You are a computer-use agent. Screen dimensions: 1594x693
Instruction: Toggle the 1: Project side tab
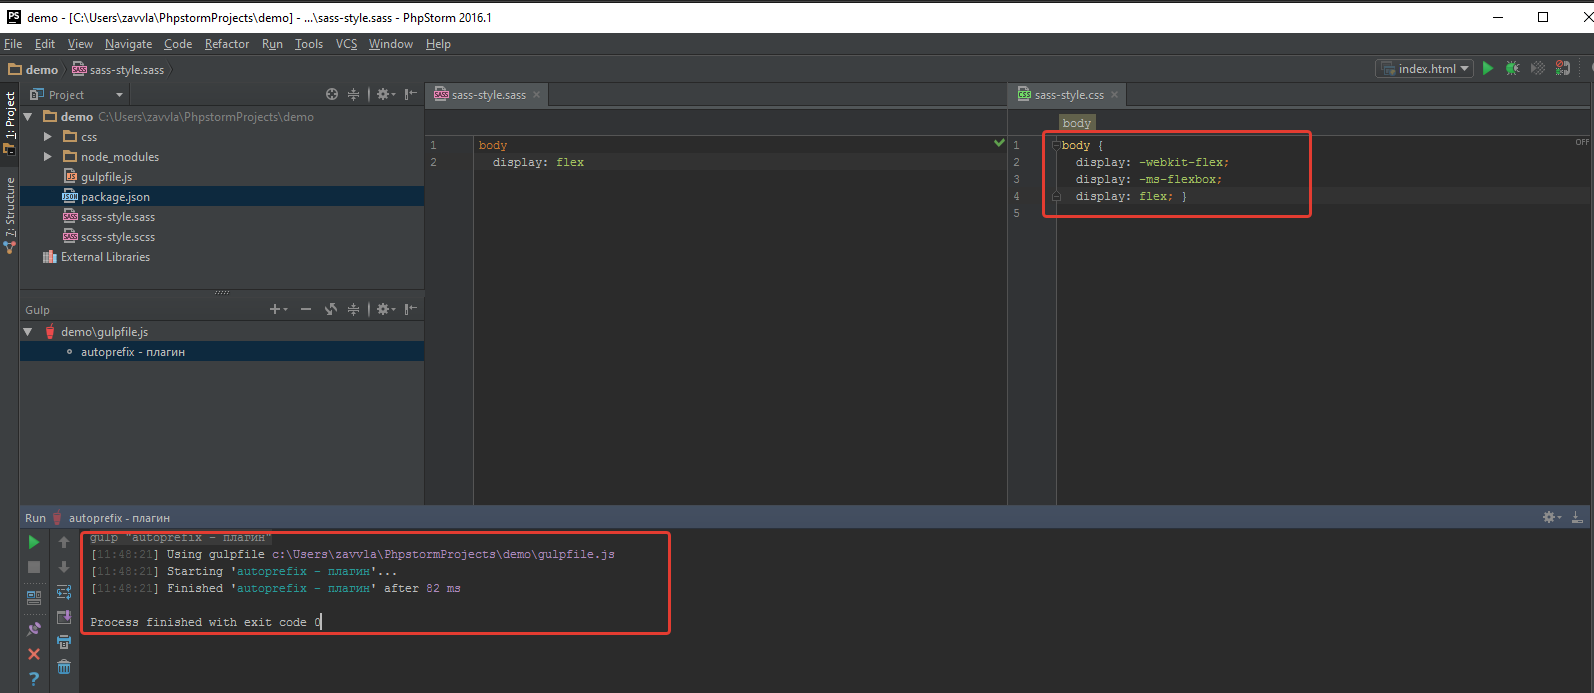10,122
